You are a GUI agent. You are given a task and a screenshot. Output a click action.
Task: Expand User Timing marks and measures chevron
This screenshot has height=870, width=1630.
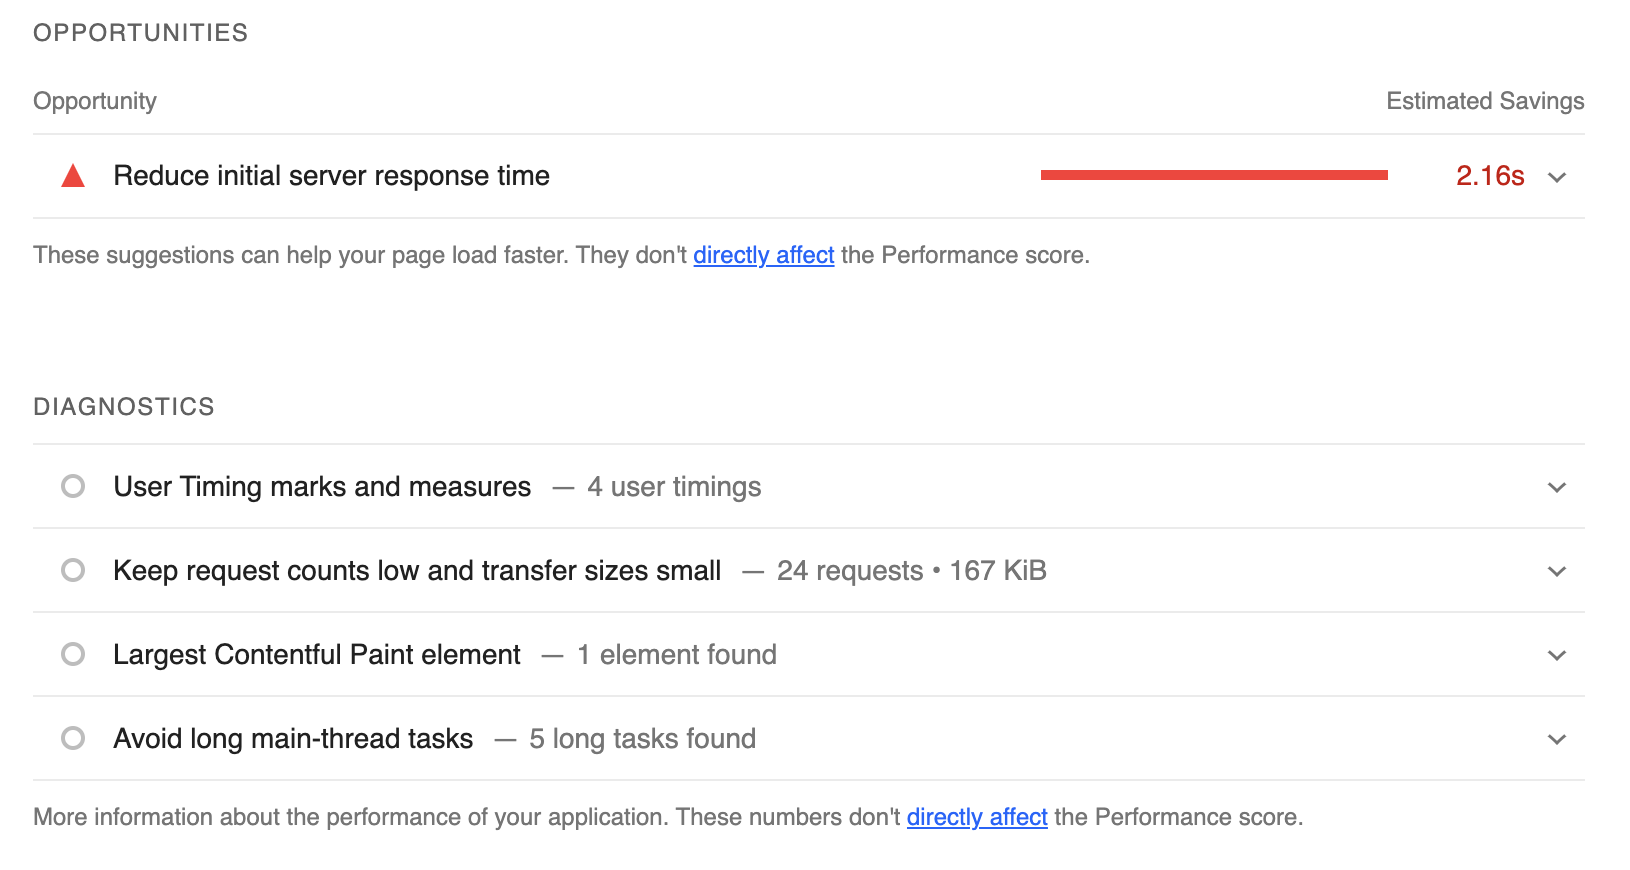(x=1557, y=488)
